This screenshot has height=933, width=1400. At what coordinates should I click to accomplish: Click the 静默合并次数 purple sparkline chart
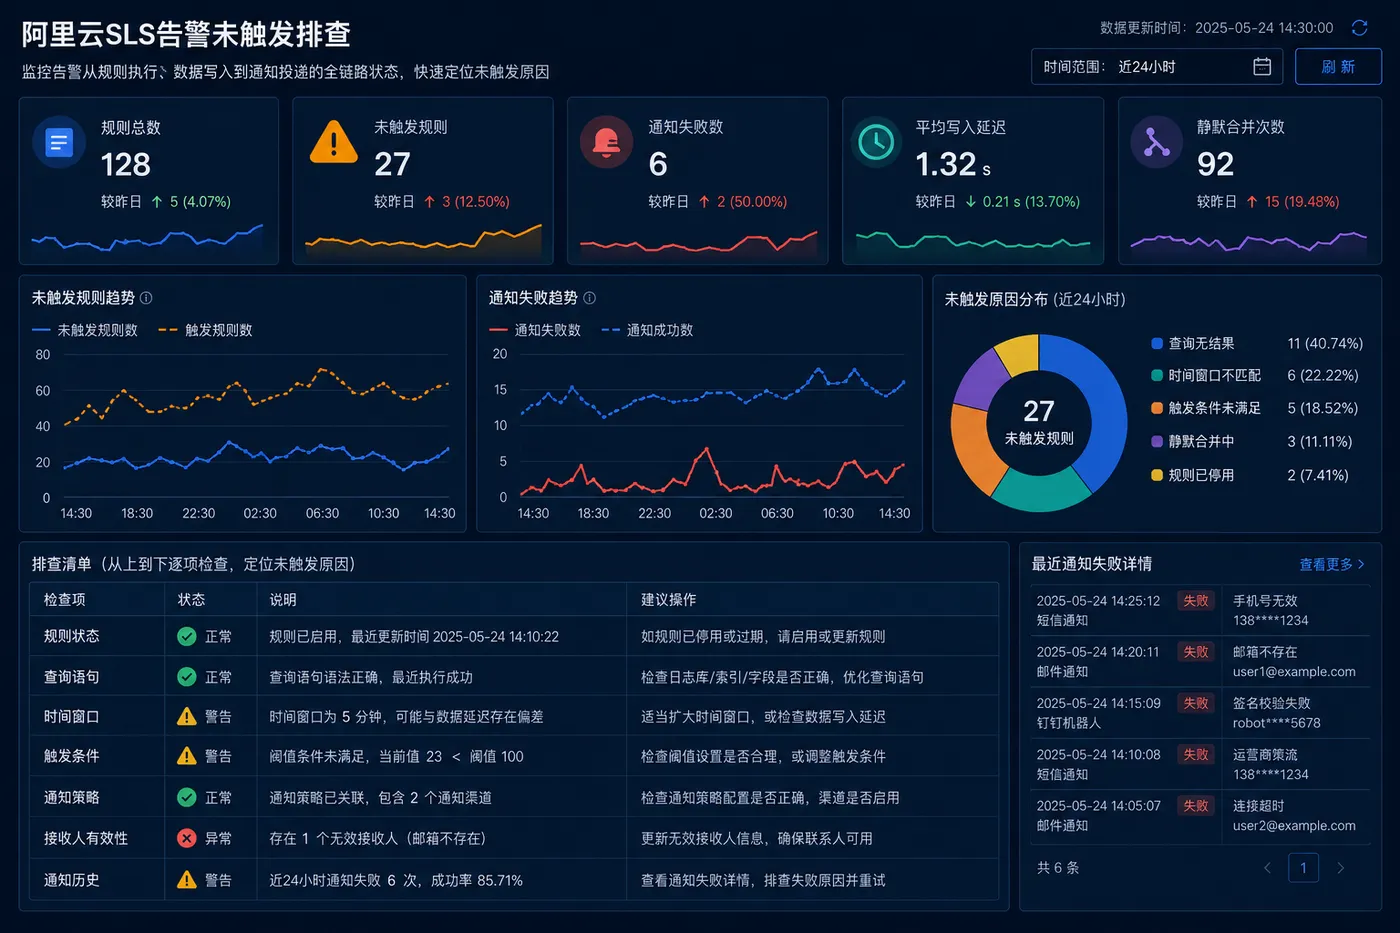pyautogui.click(x=1248, y=241)
